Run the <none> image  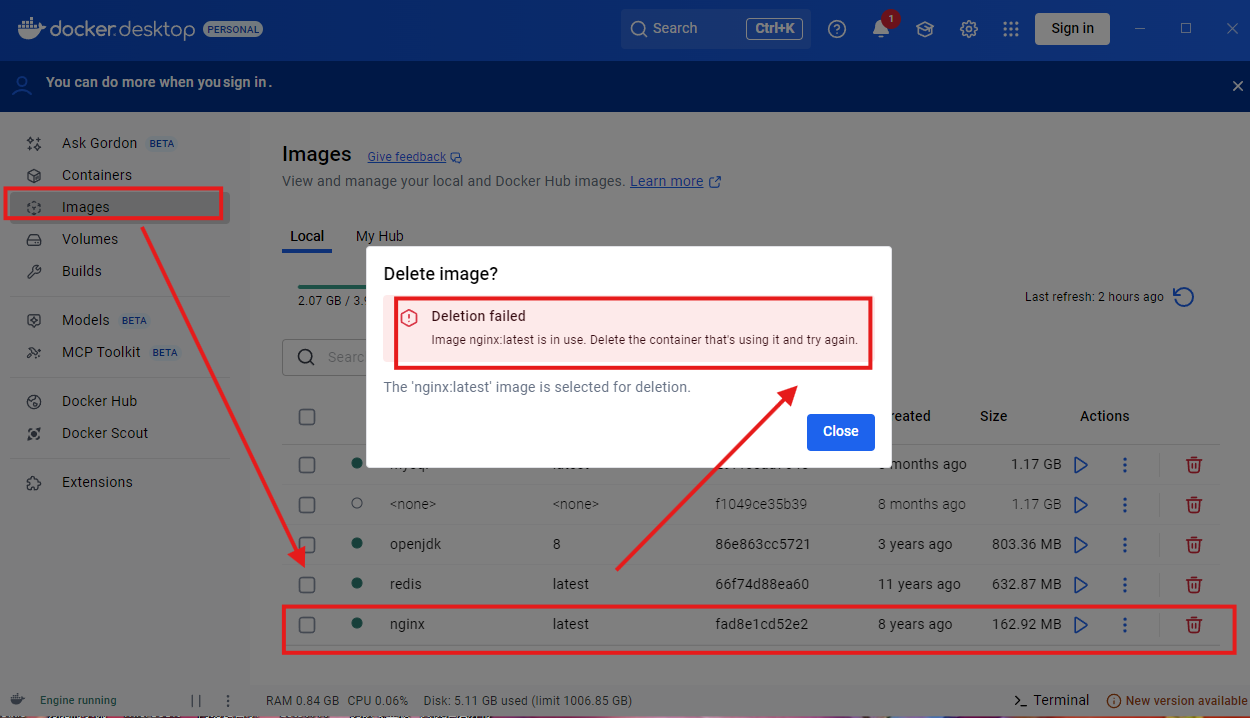(1080, 504)
